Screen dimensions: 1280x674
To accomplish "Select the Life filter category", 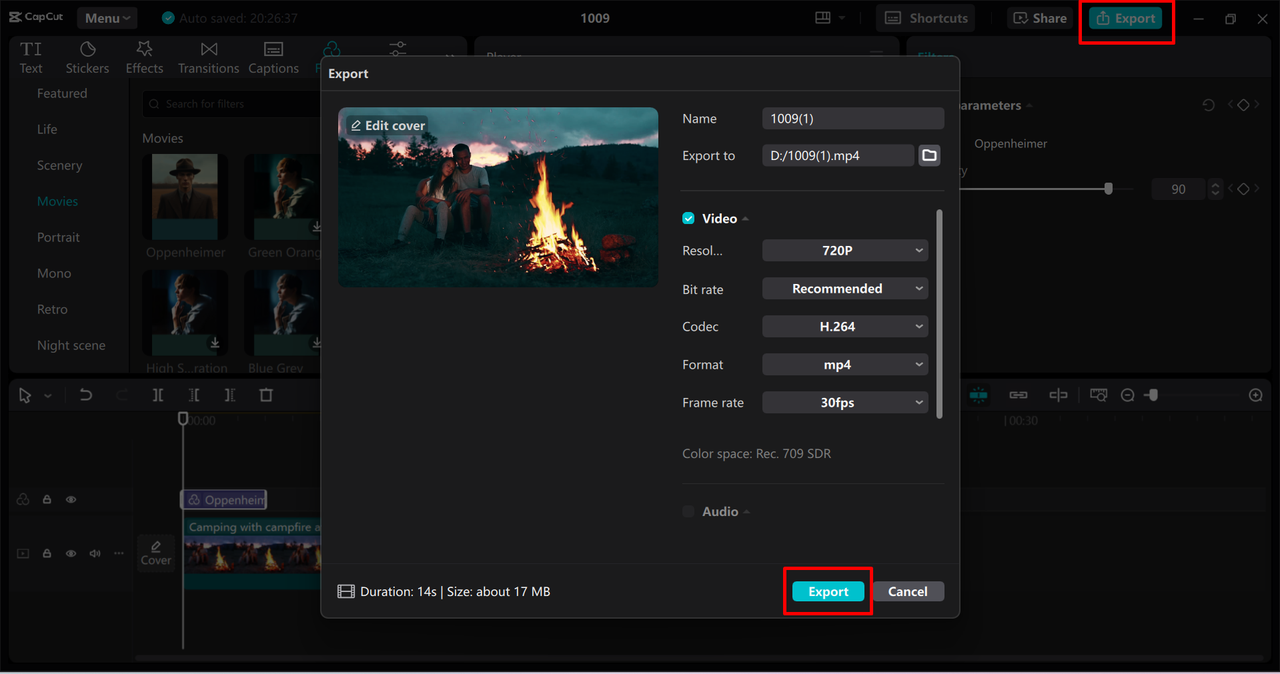I will 47,129.
